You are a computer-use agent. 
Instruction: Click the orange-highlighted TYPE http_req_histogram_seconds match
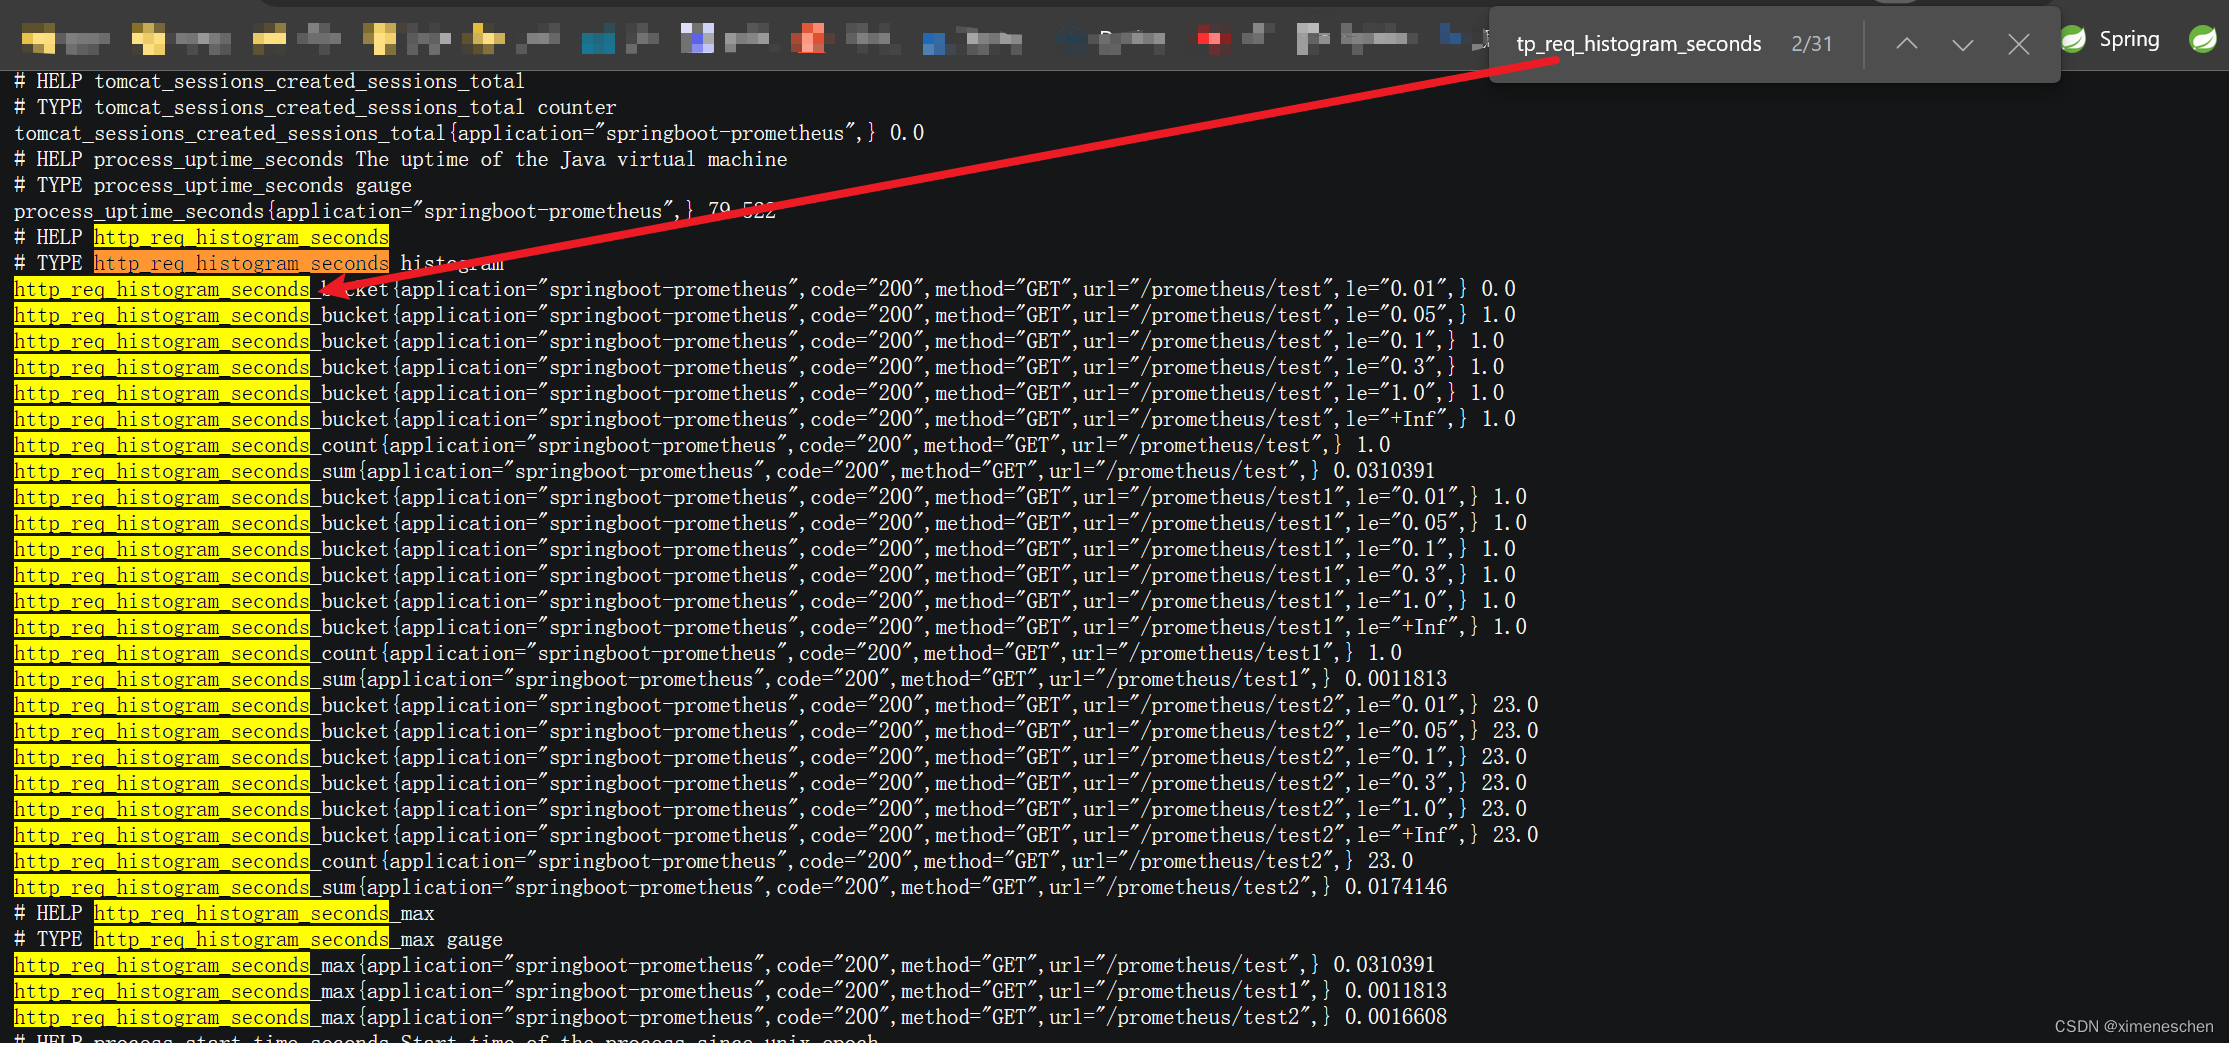point(241,263)
